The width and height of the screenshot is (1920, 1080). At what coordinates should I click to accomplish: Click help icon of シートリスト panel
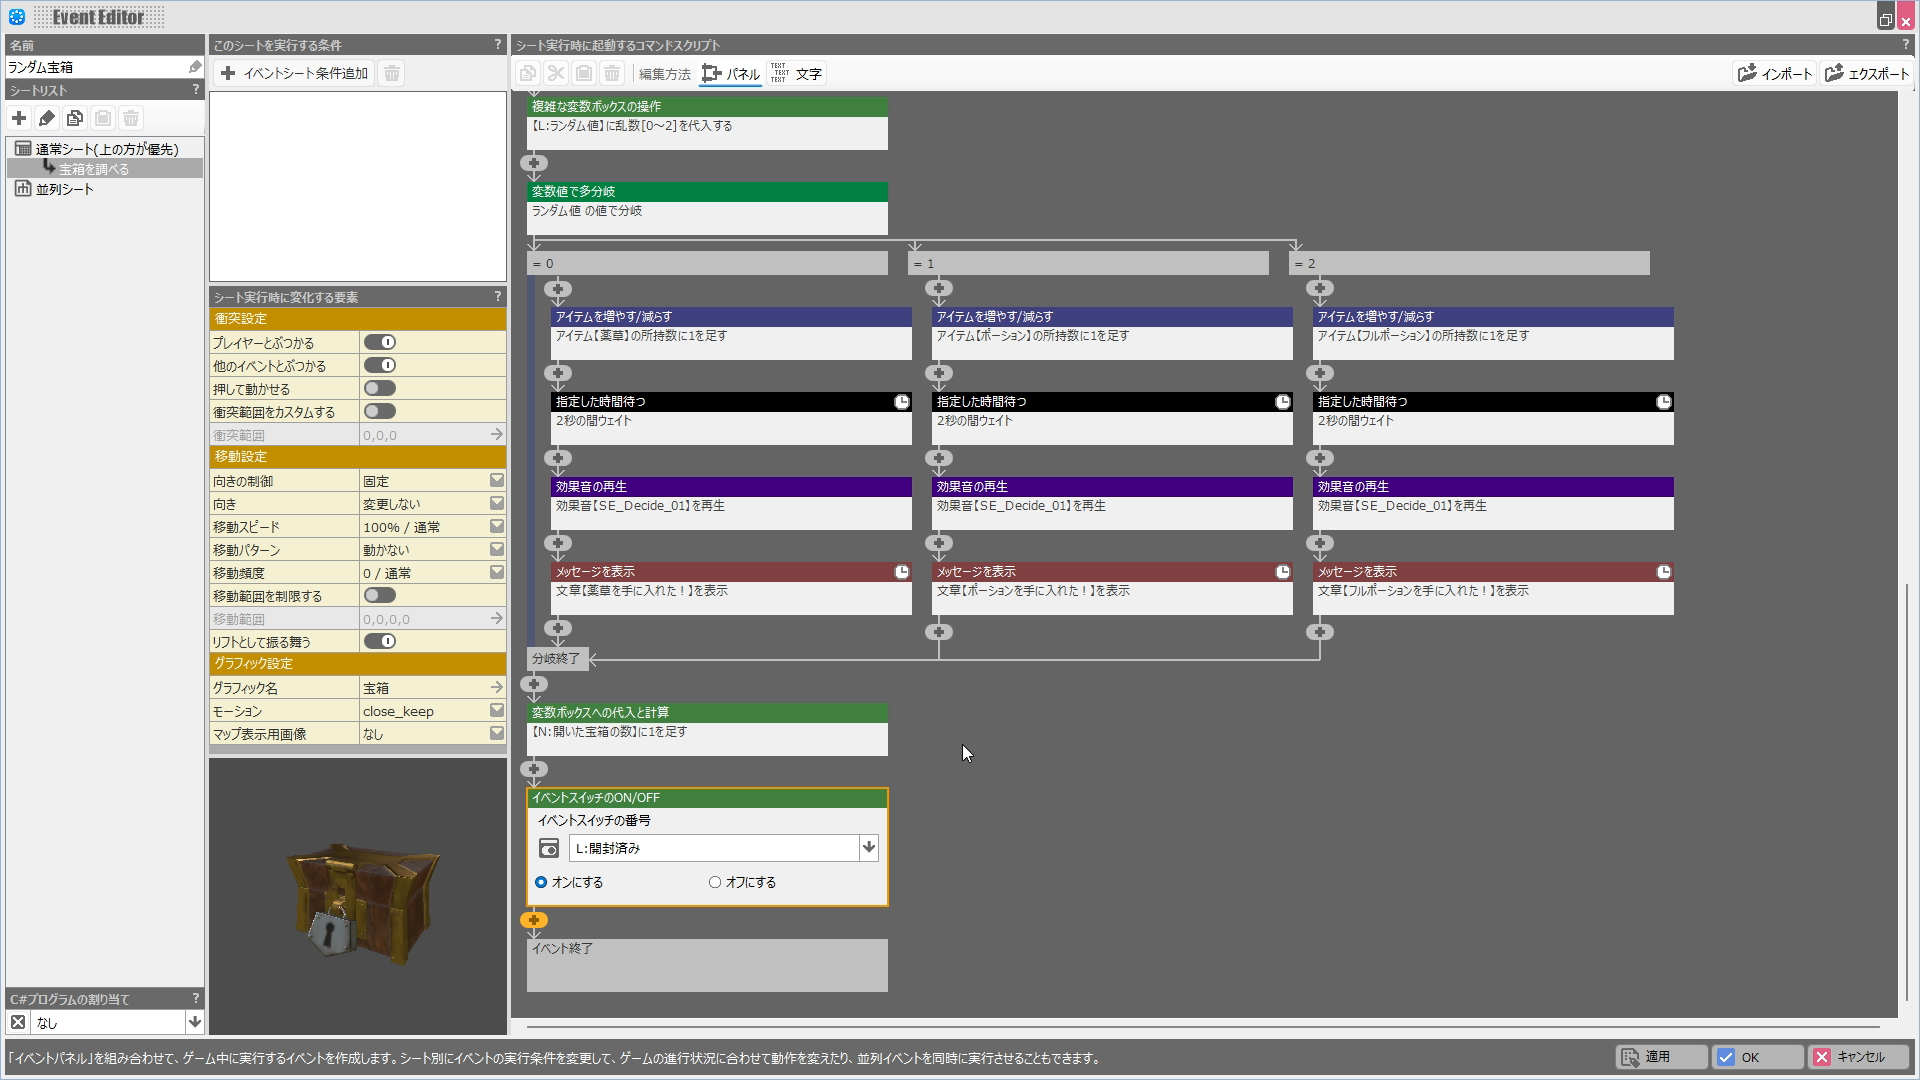[x=195, y=90]
